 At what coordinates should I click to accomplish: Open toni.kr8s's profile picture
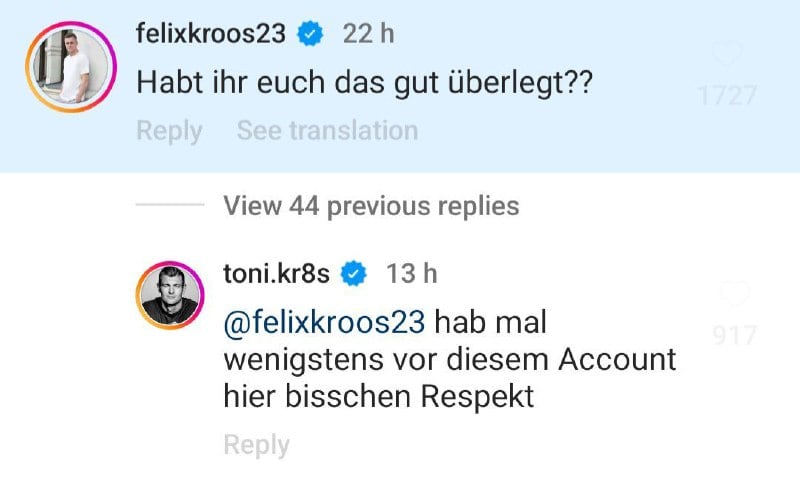[x=169, y=297]
